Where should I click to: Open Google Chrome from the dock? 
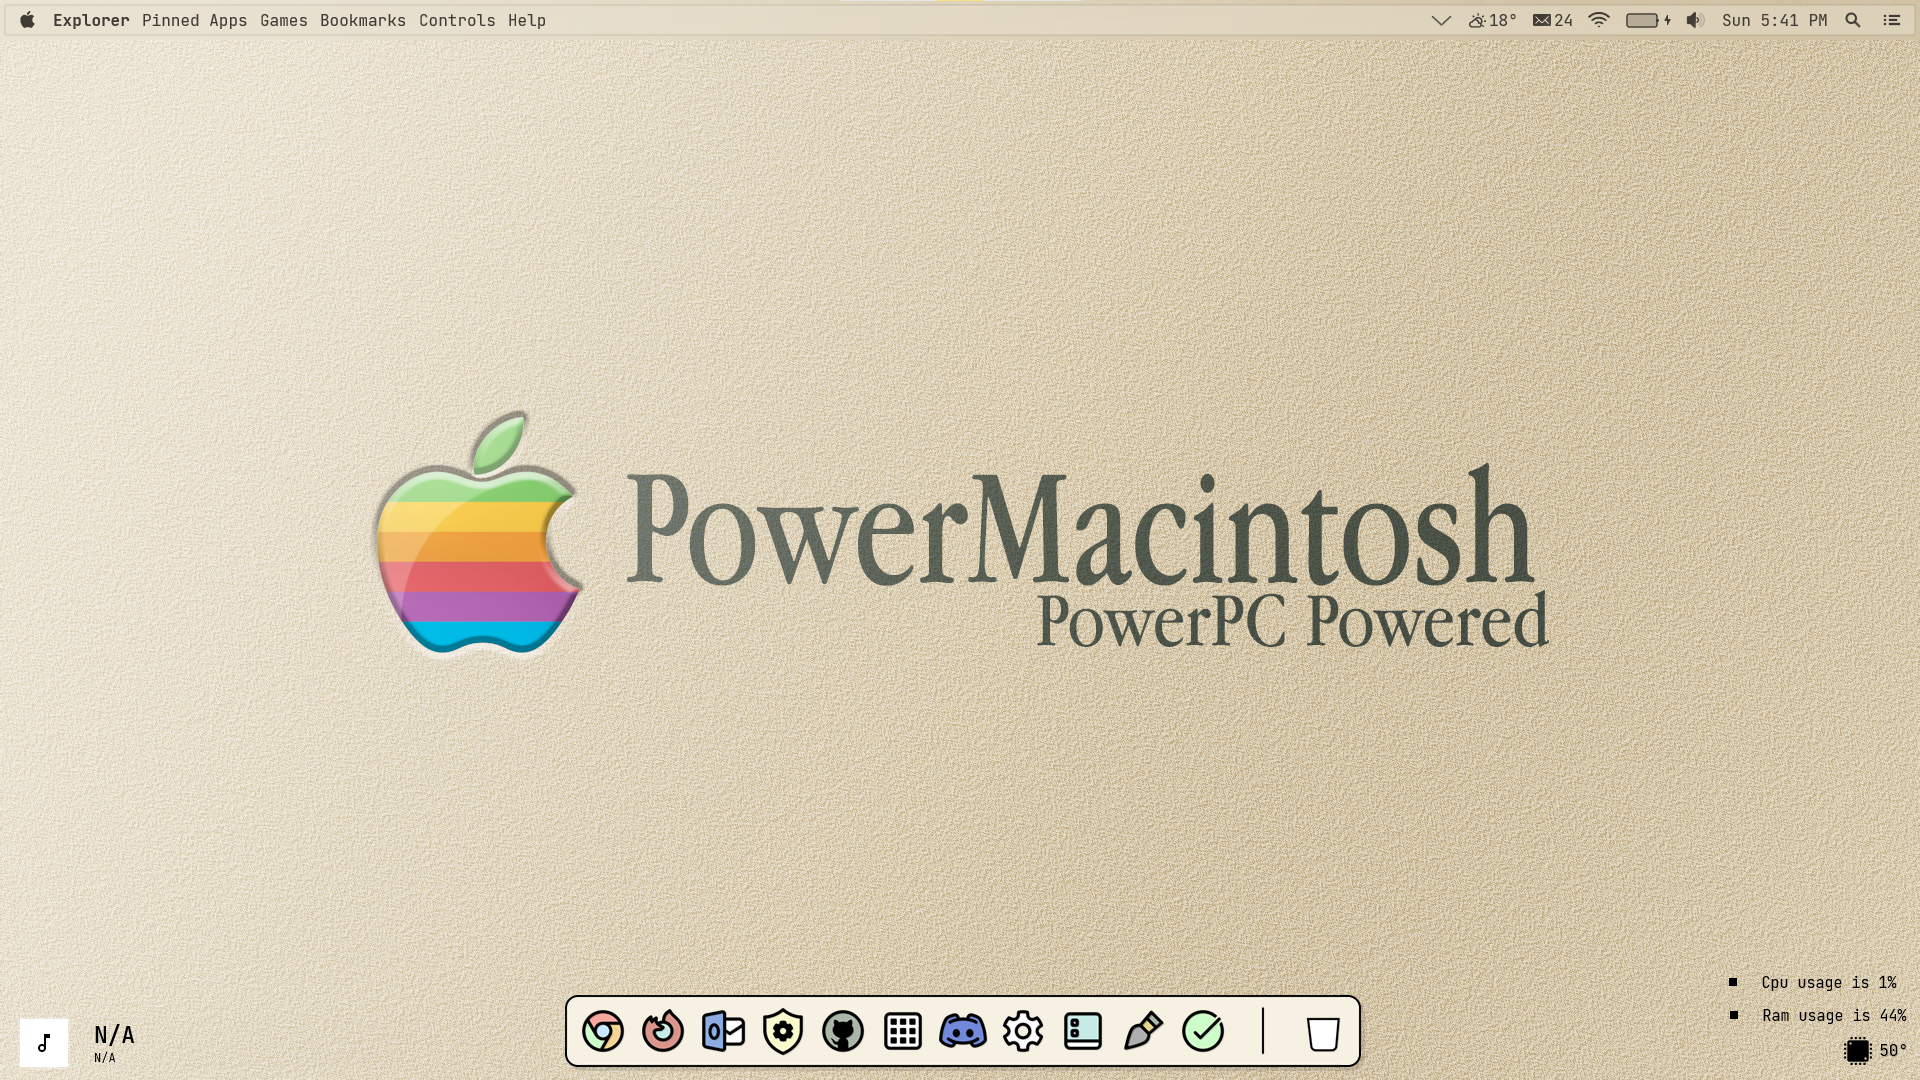tap(603, 1031)
